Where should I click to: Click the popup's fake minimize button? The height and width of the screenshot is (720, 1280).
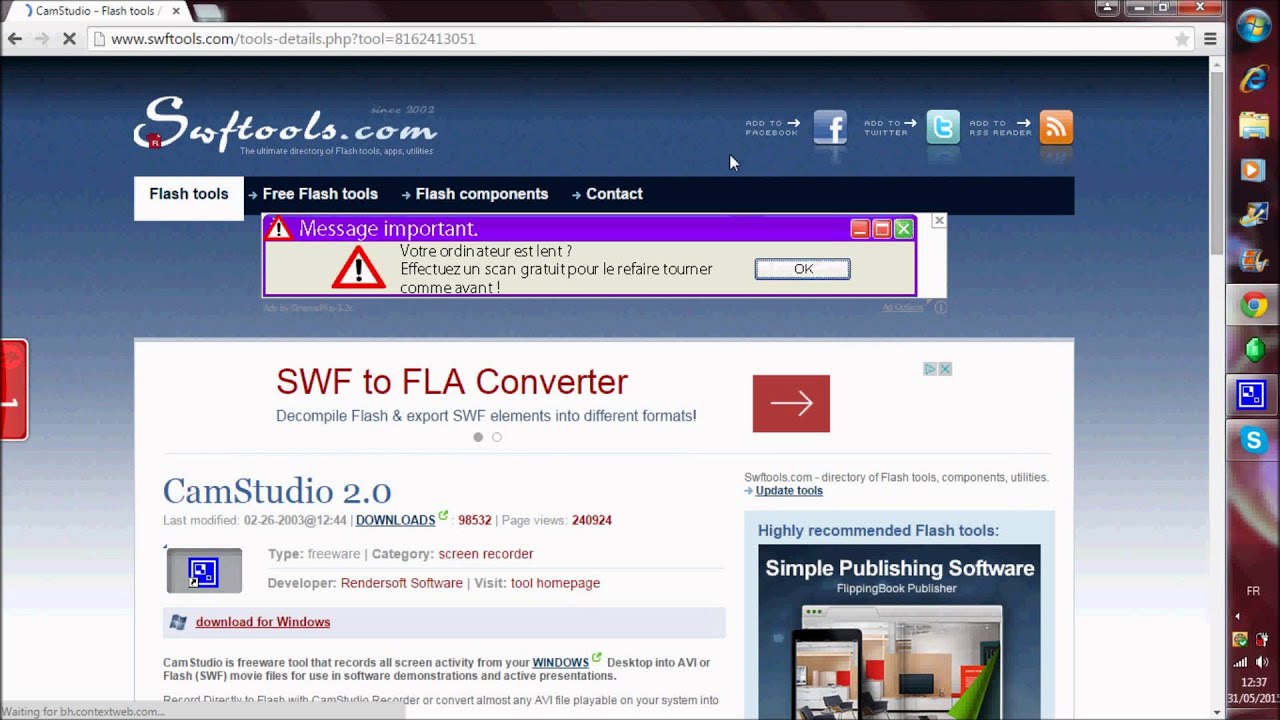pos(859,229)
